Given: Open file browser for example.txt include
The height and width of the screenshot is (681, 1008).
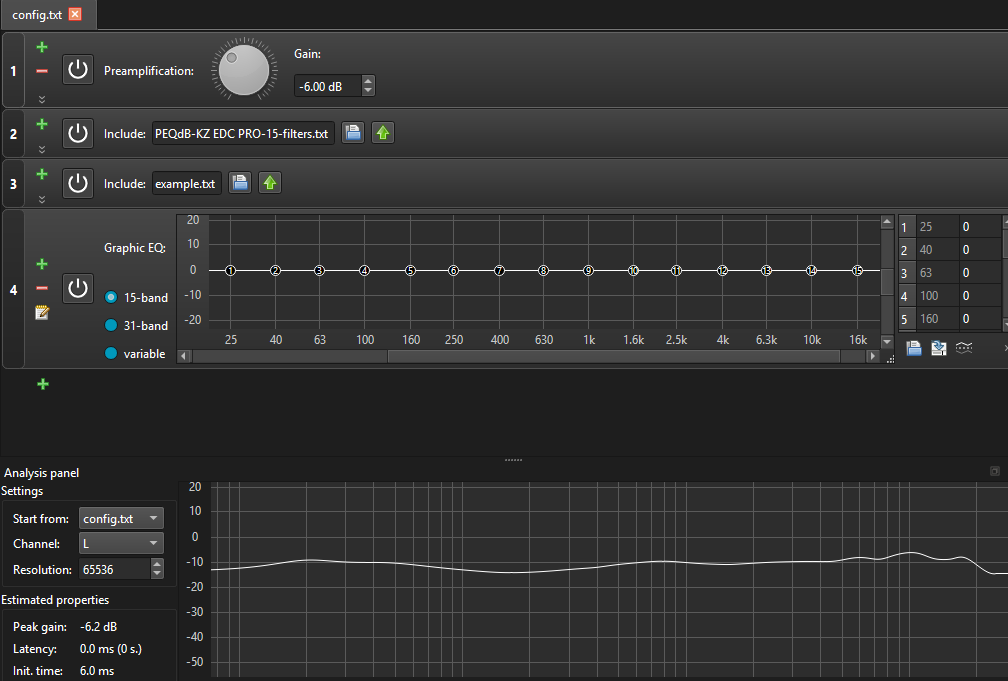Looking at the screenshot, I should point(240,183).
